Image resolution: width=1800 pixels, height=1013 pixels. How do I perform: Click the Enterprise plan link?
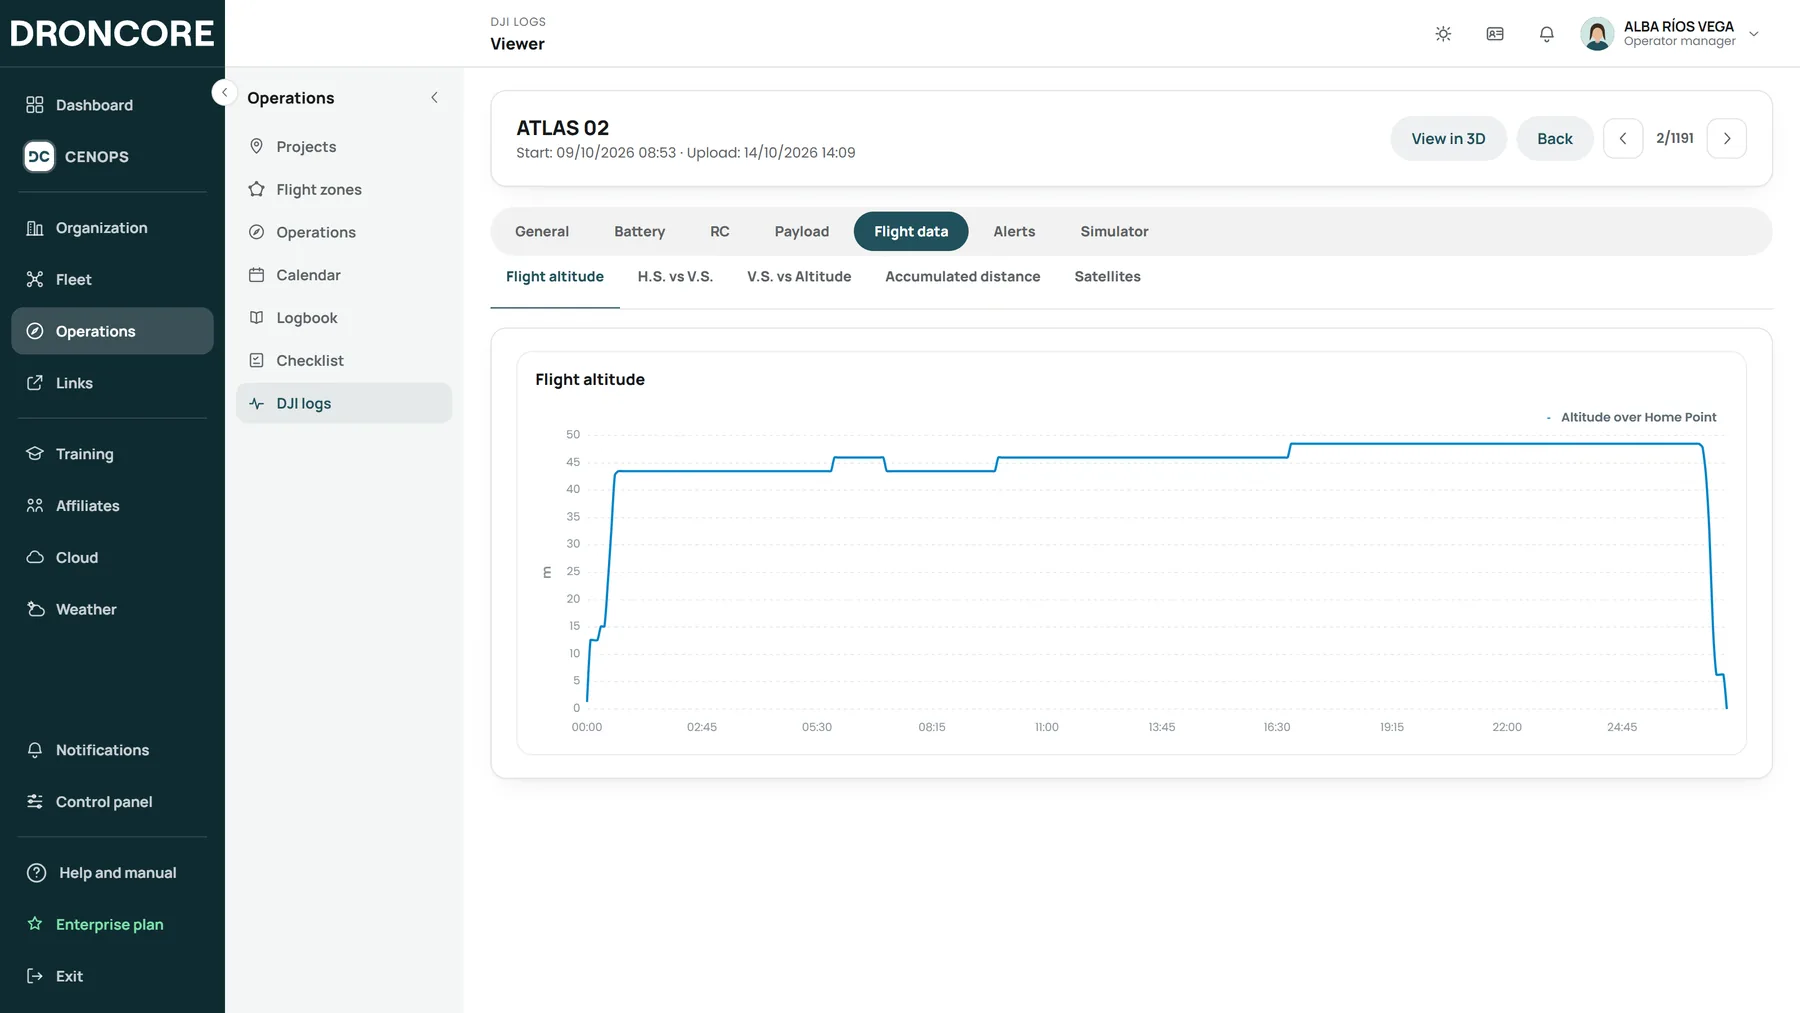tap(112, 925)
